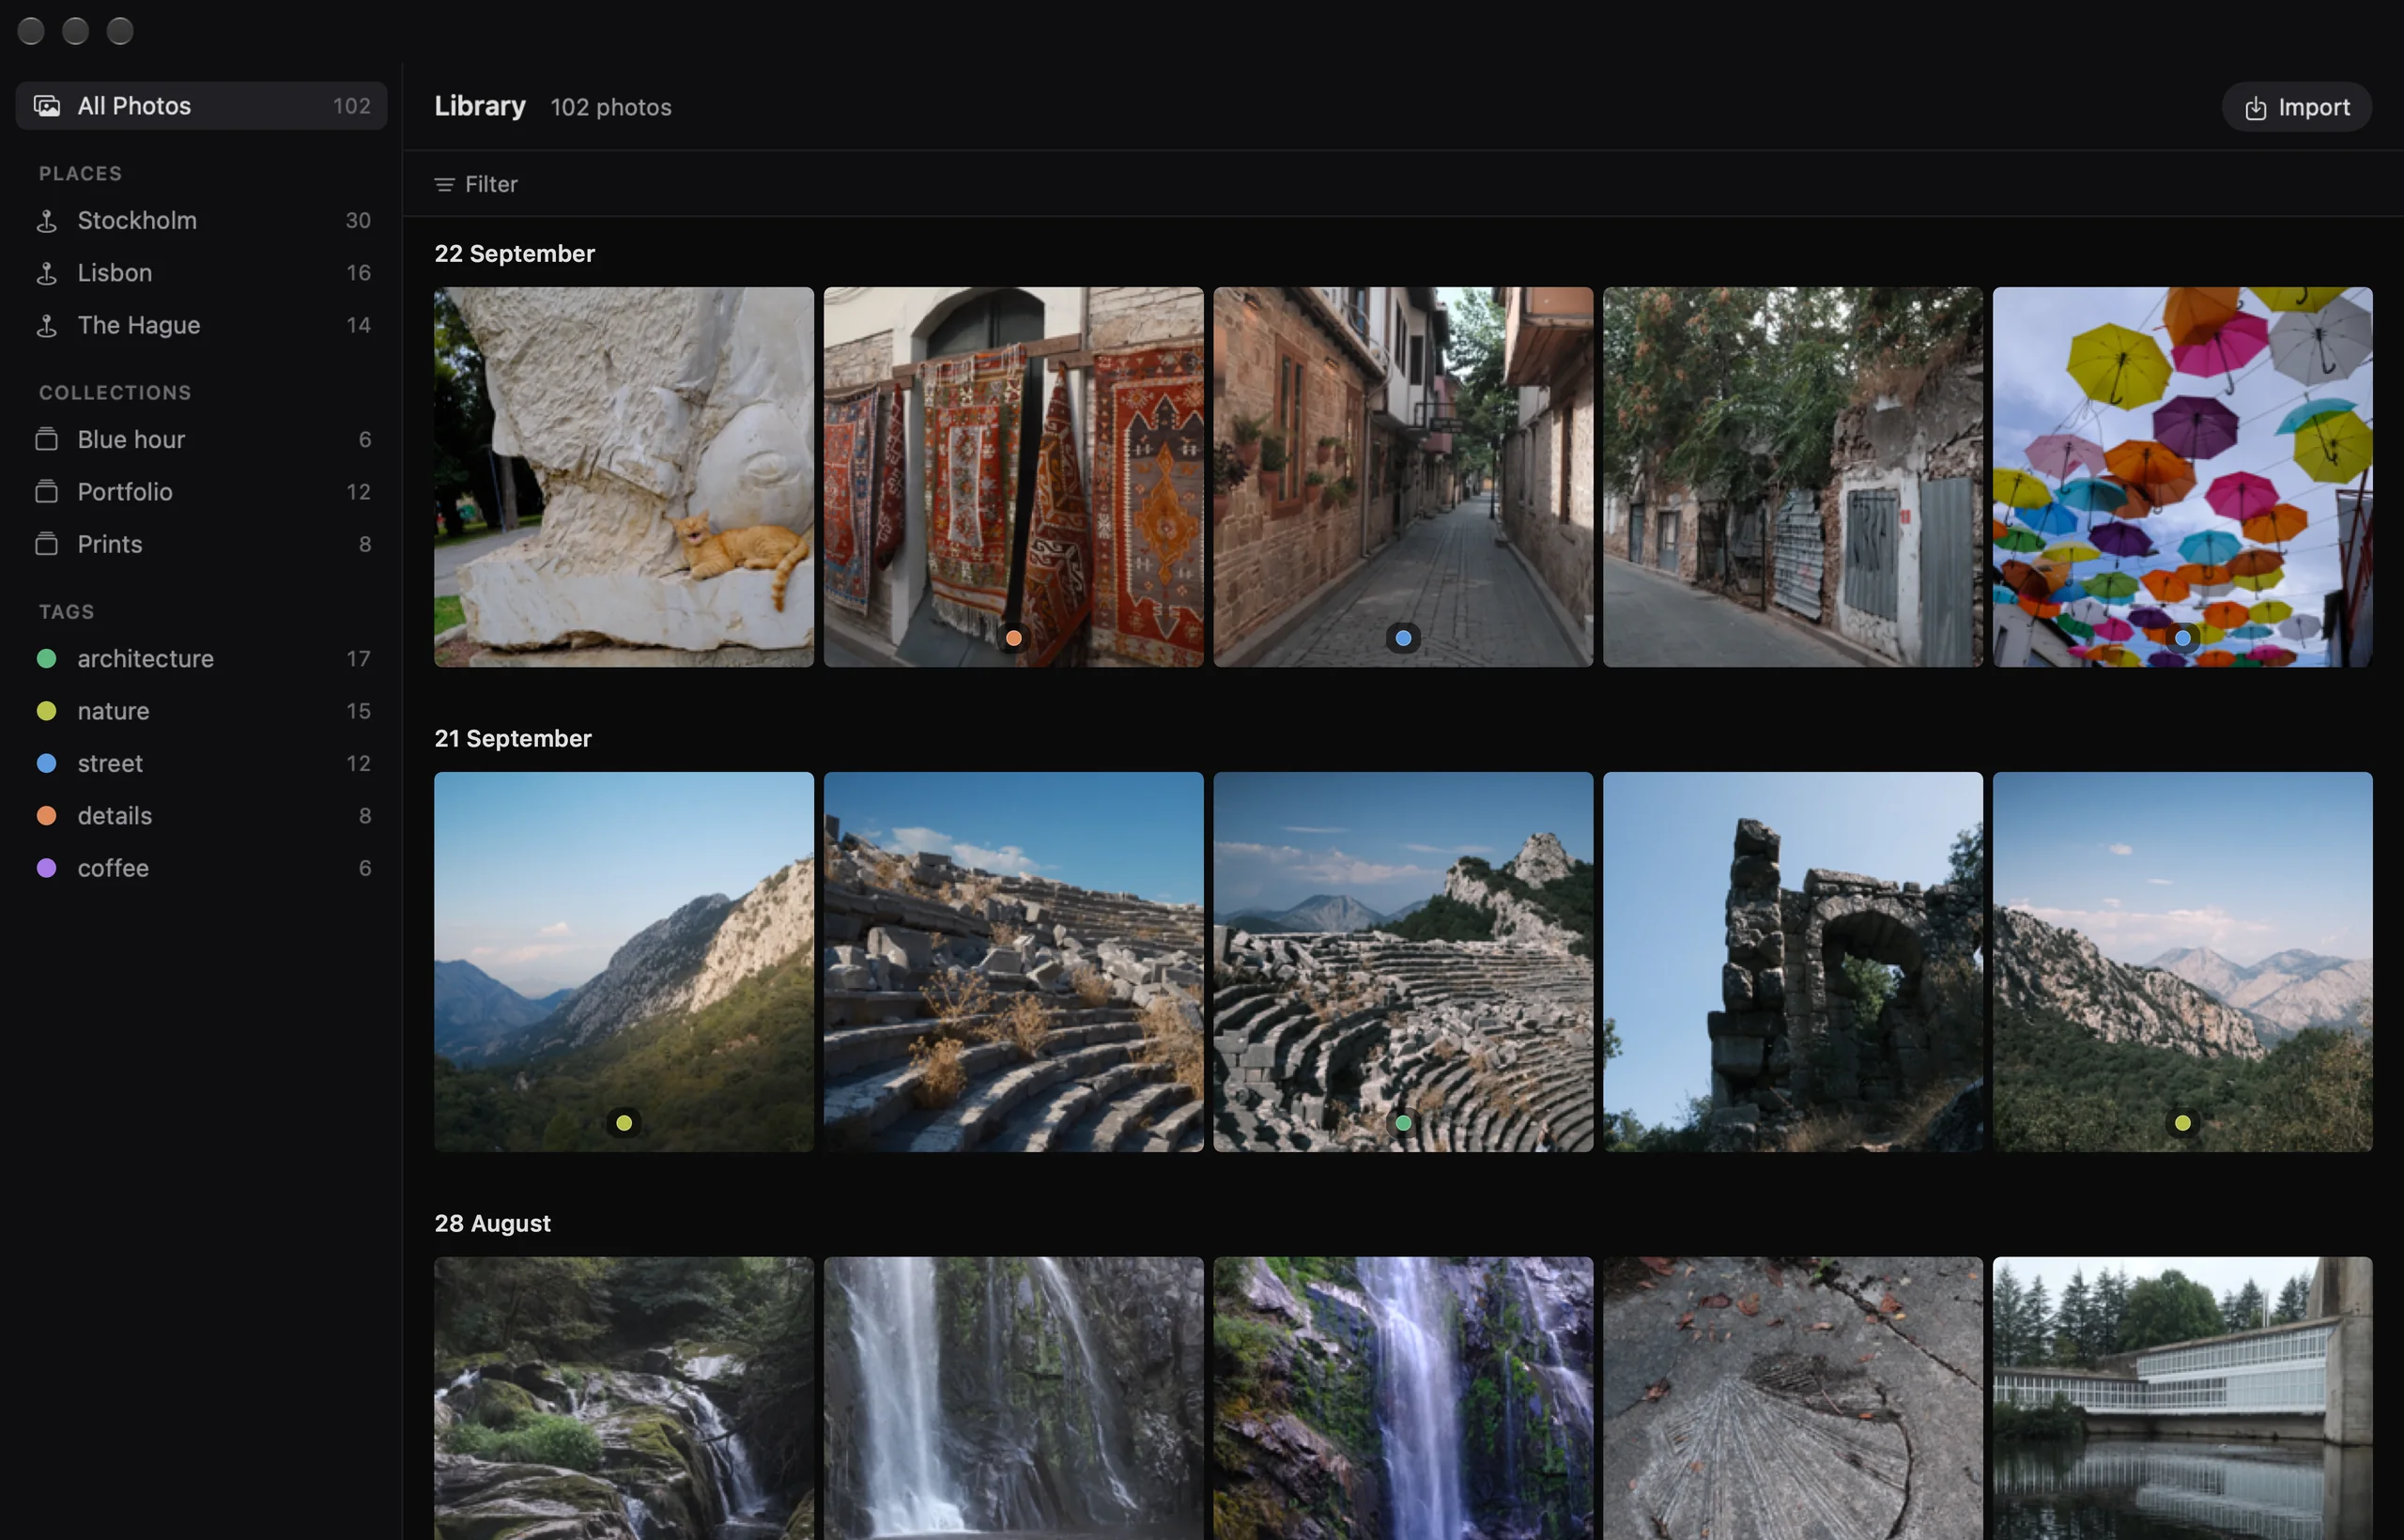Click the Portfolio collection icon
2404x1540 pixels.
(47, 491)
